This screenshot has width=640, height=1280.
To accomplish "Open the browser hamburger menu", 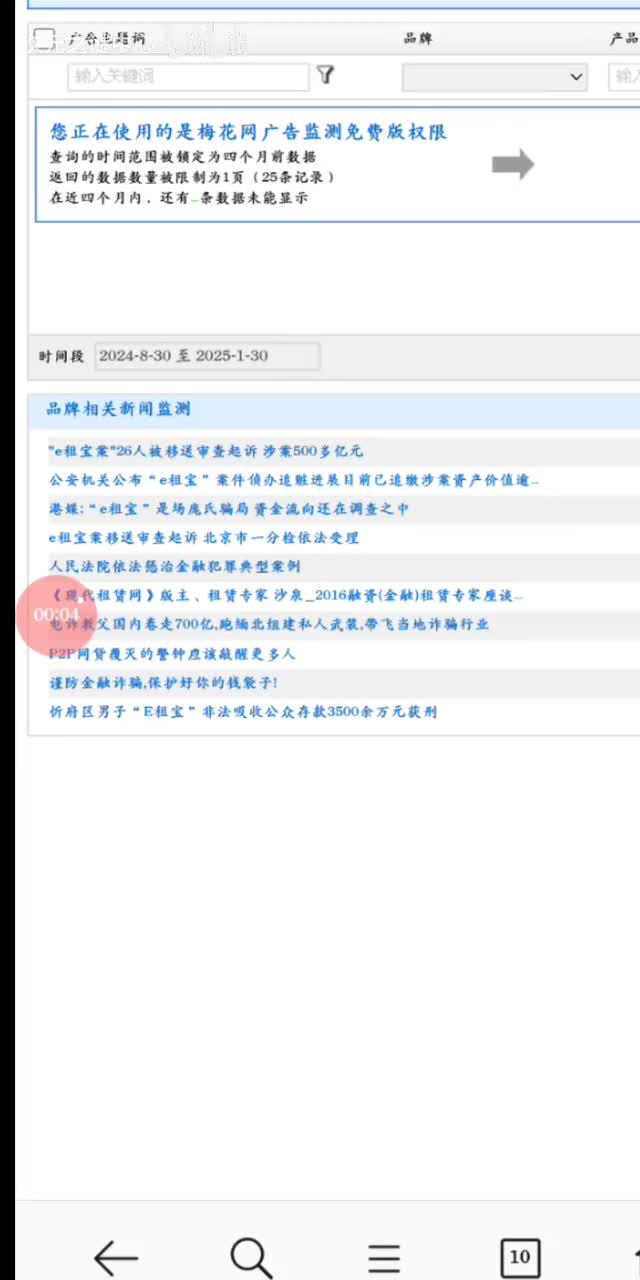I will (384, 1258).
